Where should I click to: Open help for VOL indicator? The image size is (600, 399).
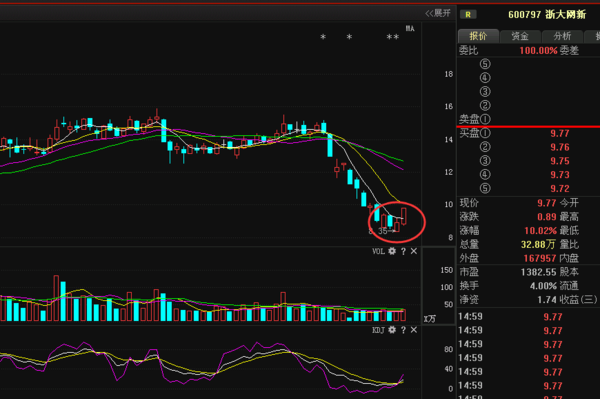click(x=403, y=251)
